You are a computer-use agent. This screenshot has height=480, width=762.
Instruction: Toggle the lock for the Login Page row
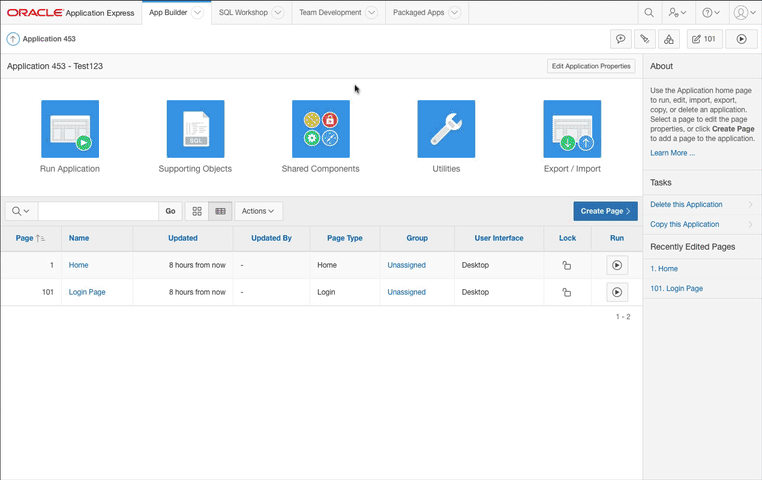pos(566,292)
